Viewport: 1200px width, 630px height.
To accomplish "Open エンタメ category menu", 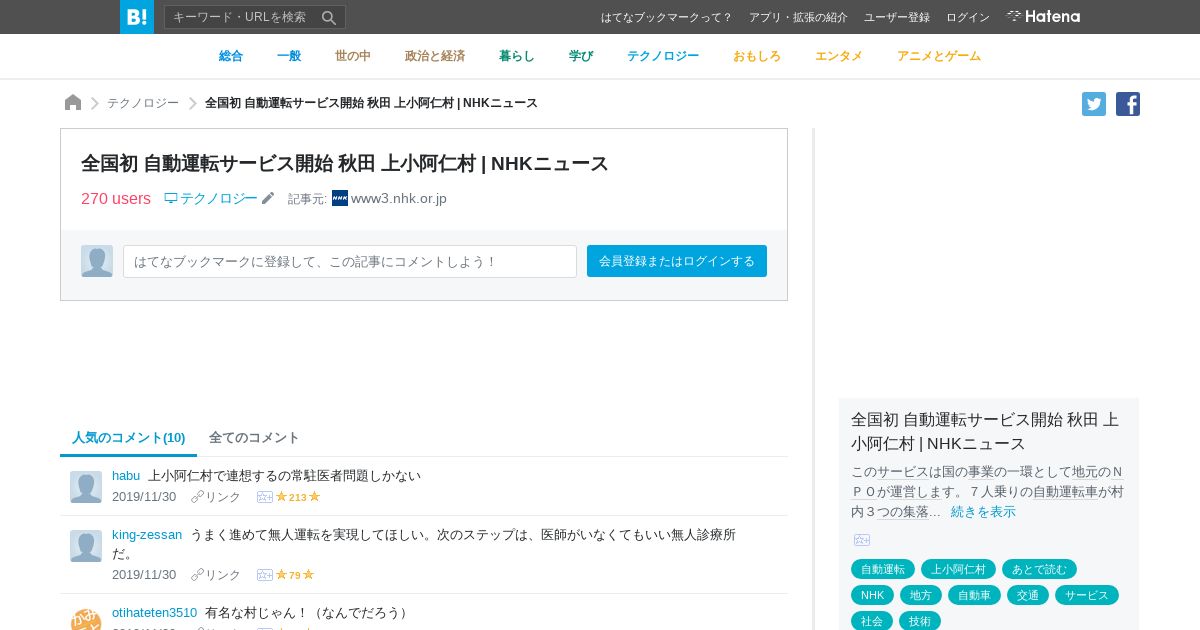I will (x=839, y=56).
